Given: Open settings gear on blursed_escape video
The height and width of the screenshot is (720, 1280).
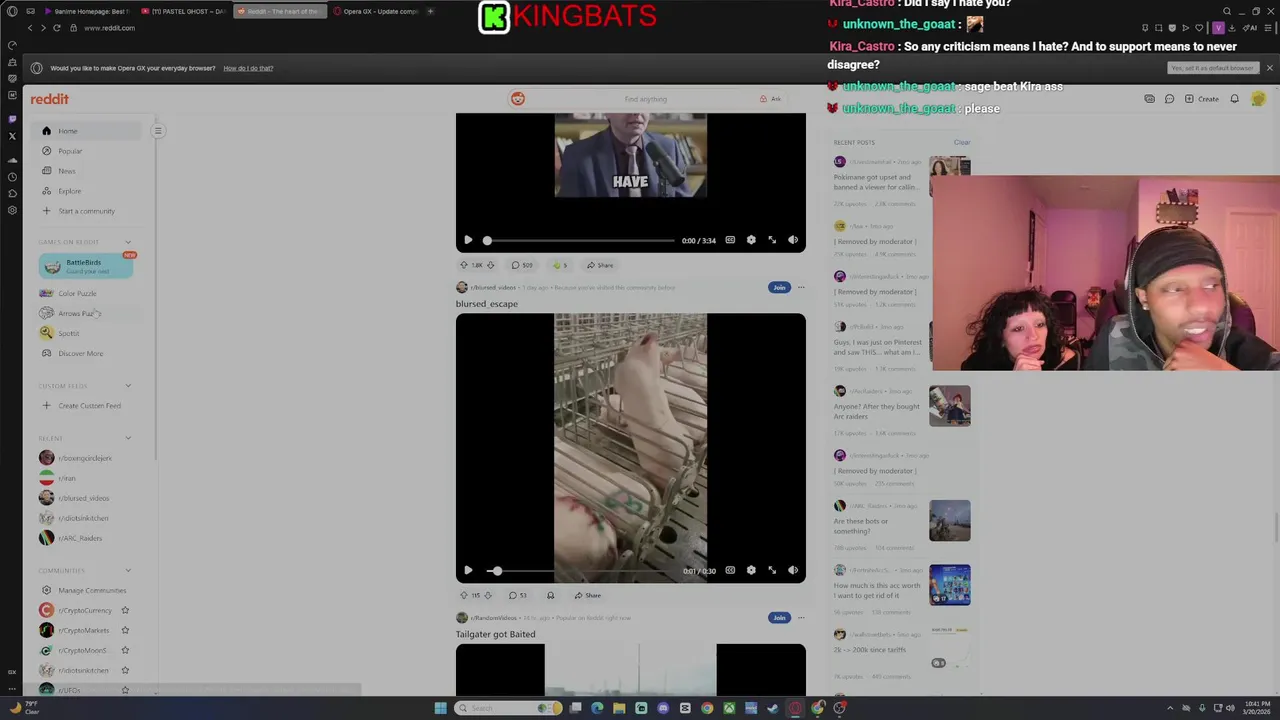Looking at the screenshot, I should (751, 570).
